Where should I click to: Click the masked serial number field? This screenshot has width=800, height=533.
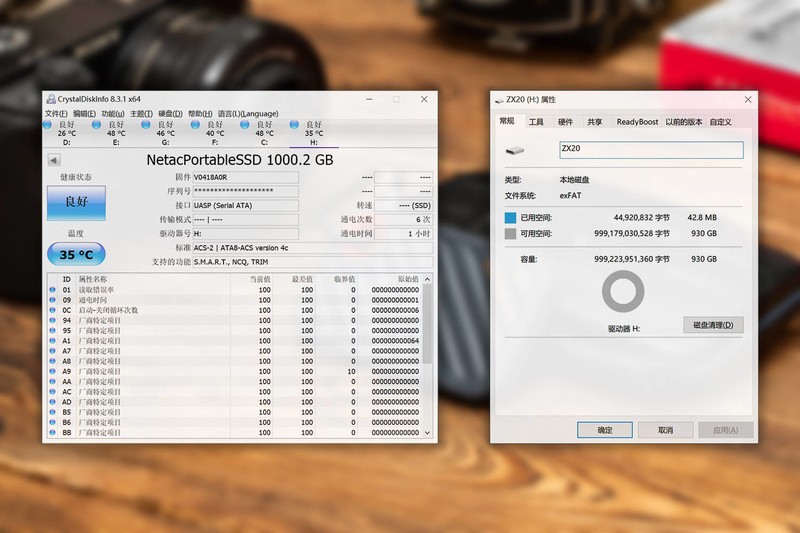pyautogui.click(x=245, y=191)
